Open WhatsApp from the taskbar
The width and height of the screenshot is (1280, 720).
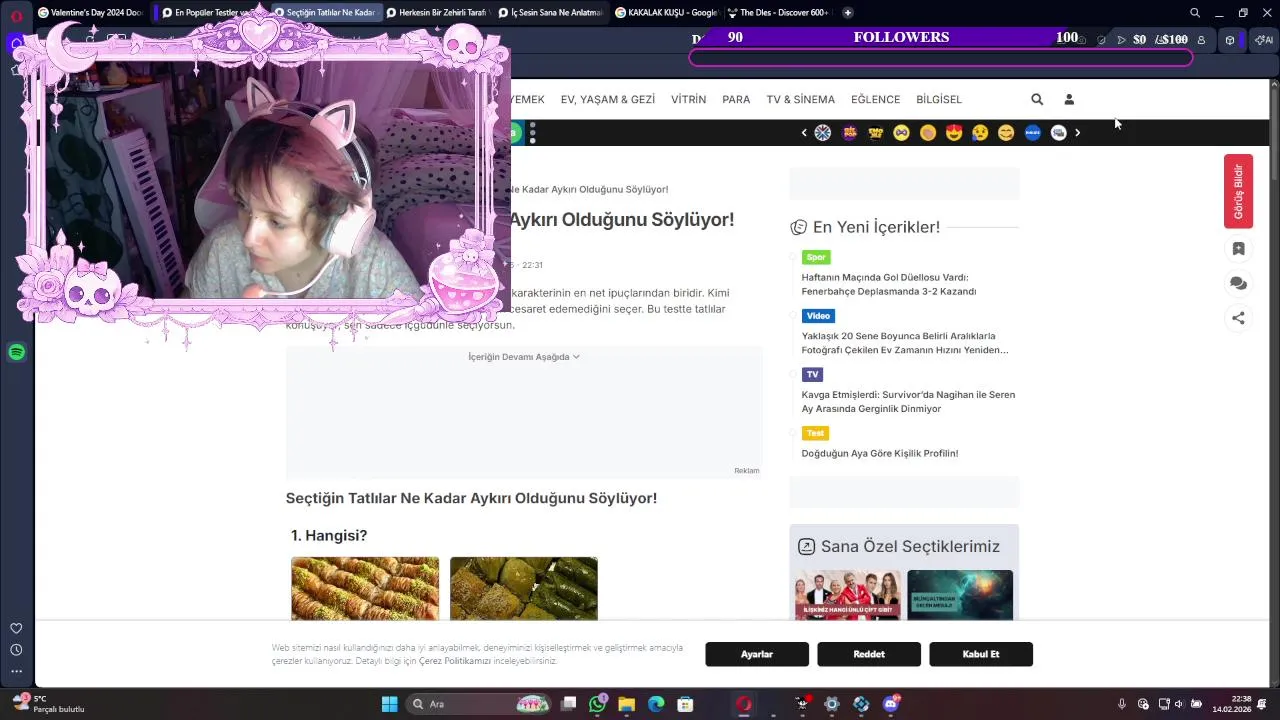click(598, 704)
